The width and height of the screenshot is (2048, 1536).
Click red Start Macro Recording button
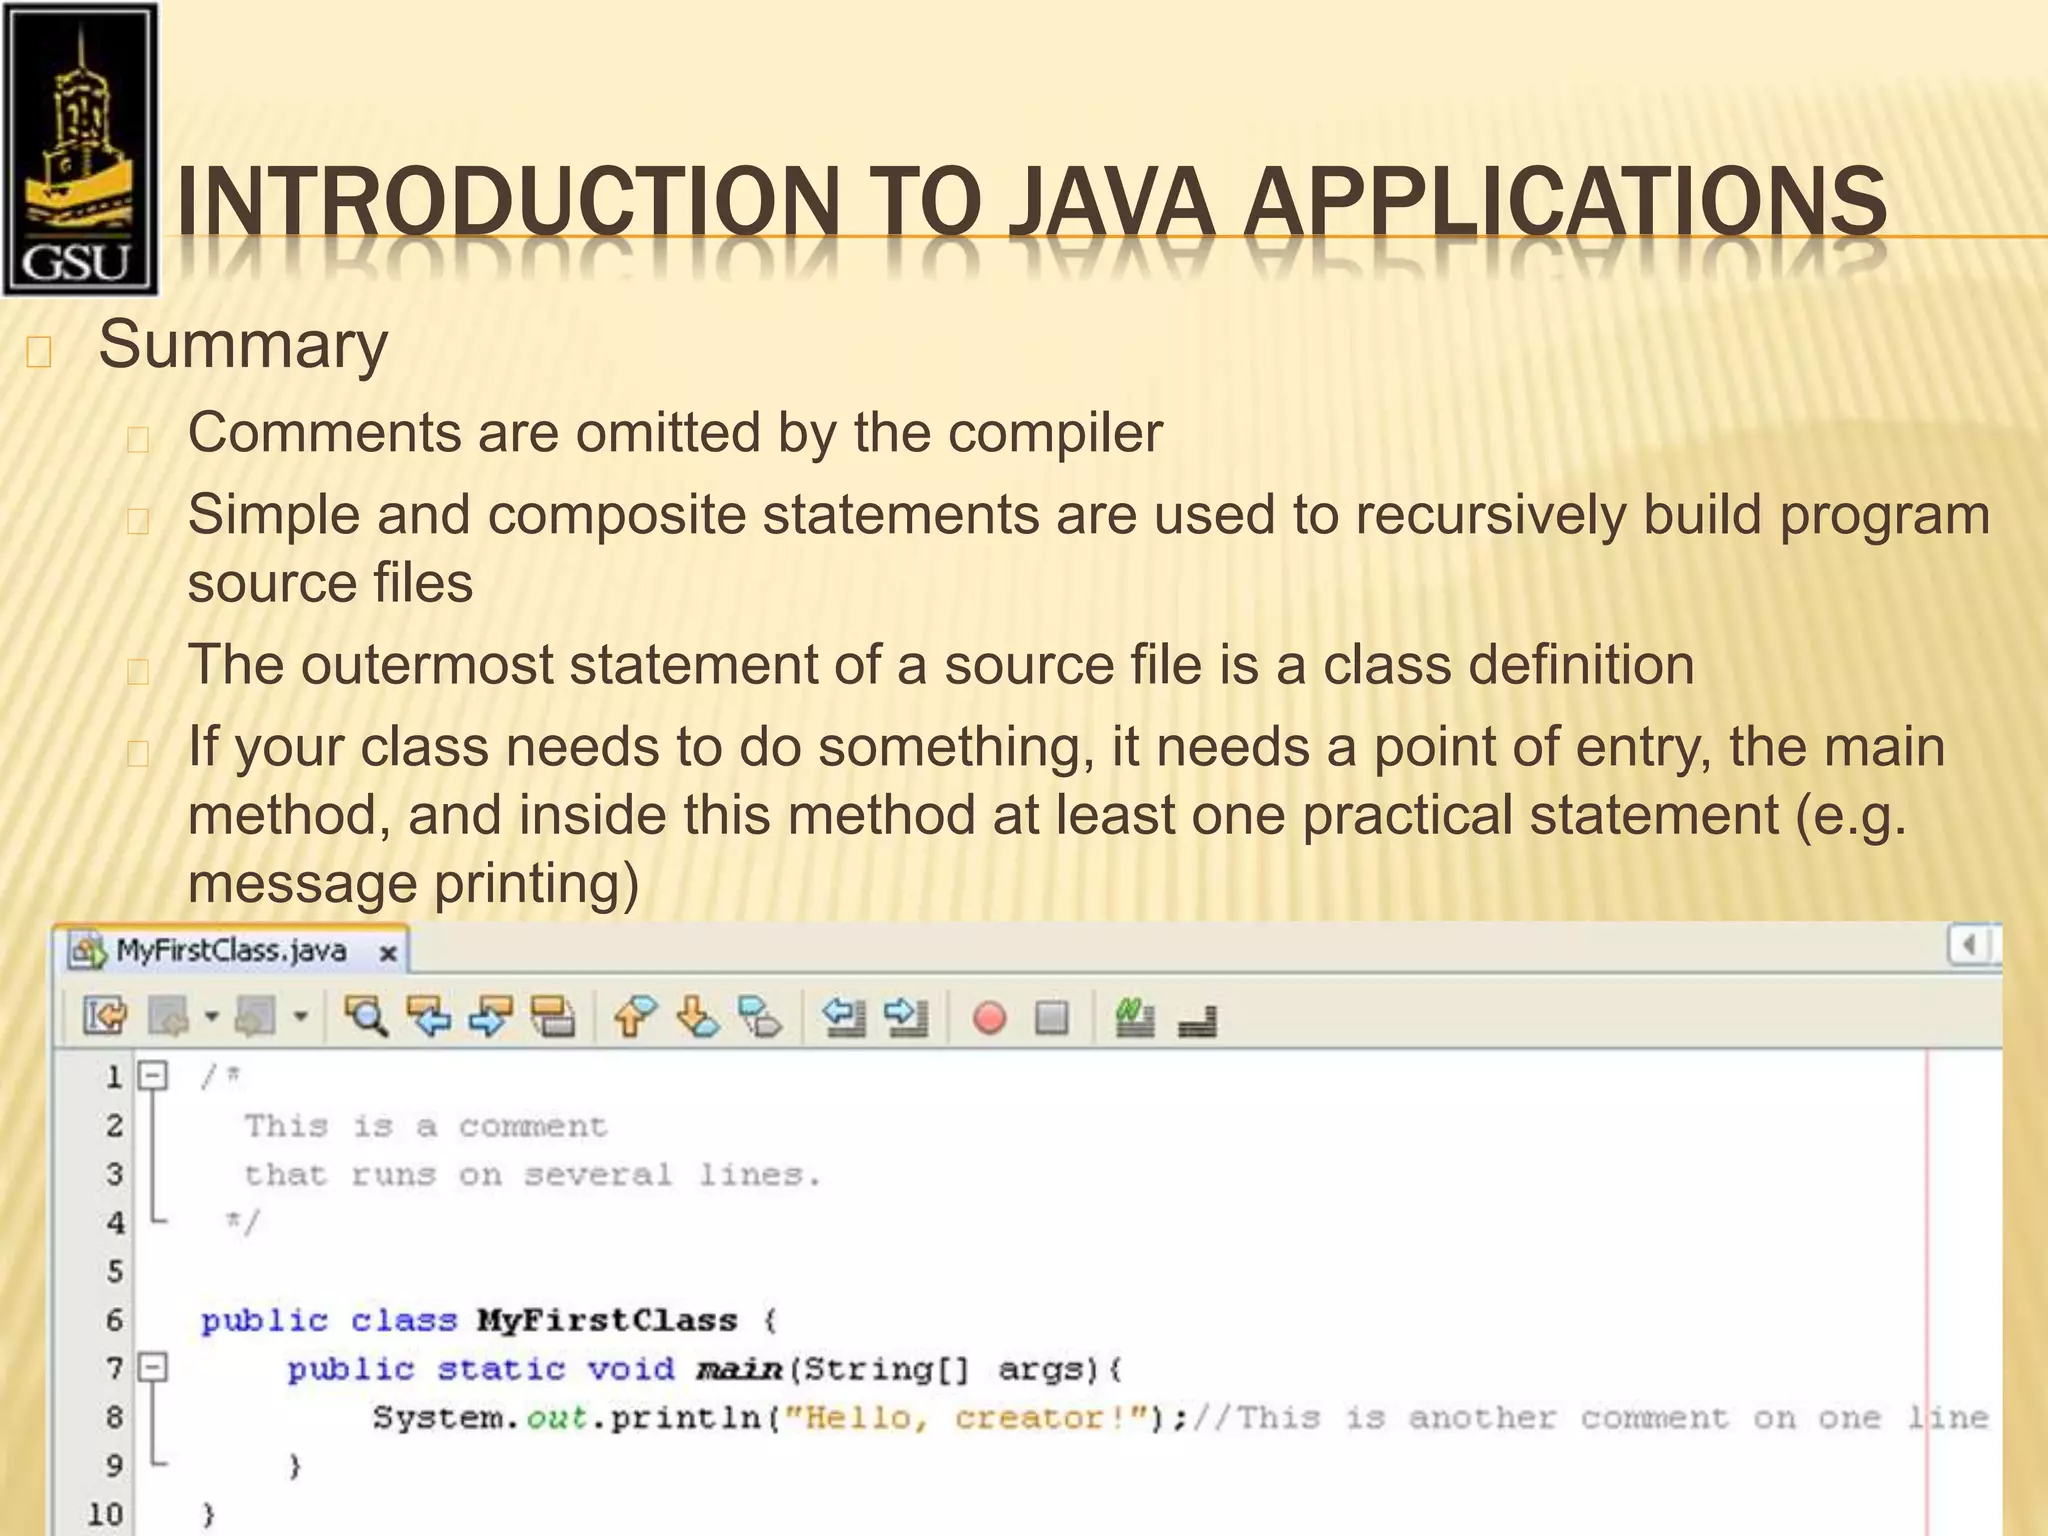pos(990,1018)
